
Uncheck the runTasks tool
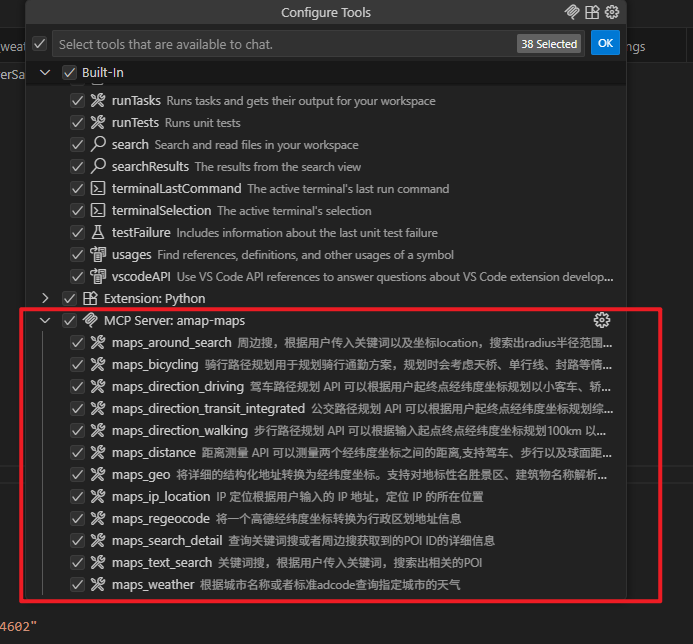pyautogui.click(x=77, y=101)
